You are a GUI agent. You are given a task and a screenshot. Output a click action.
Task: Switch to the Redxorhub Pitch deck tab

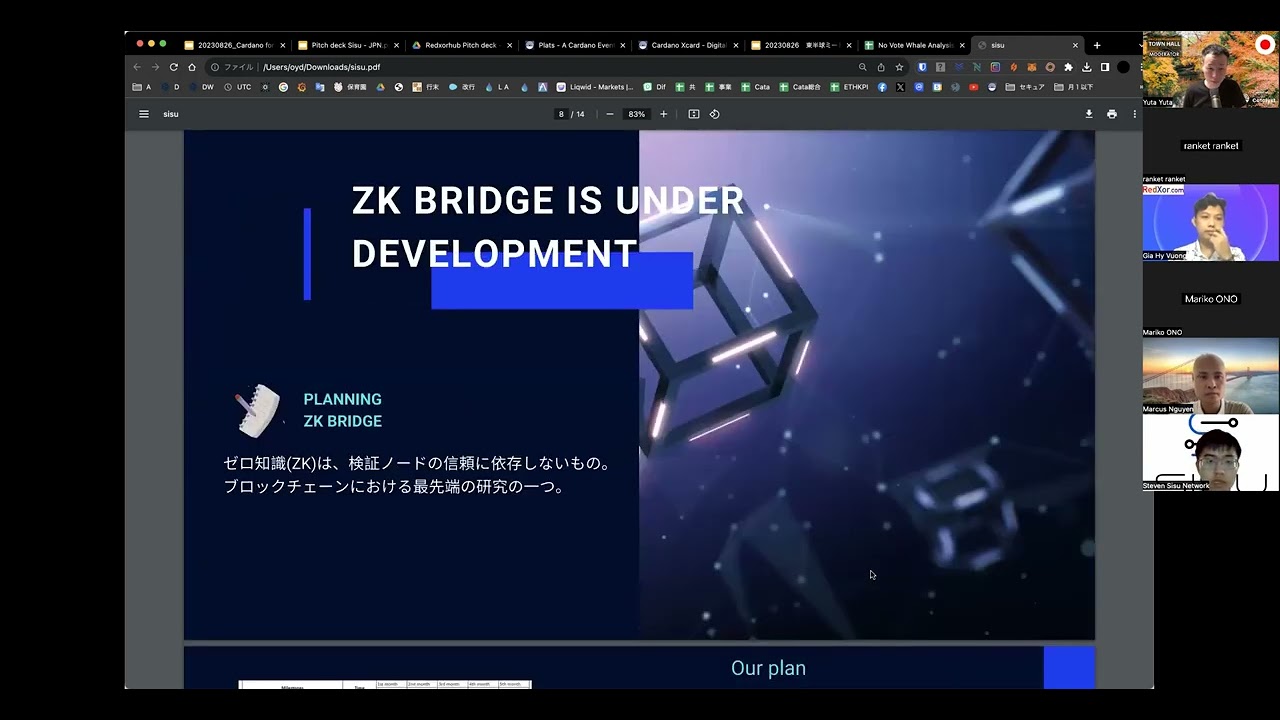click(462, 45)
